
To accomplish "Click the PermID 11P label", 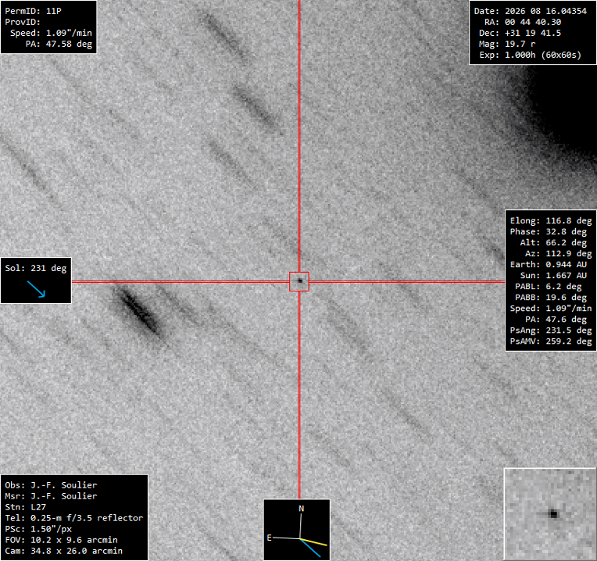I will [33, 11].
